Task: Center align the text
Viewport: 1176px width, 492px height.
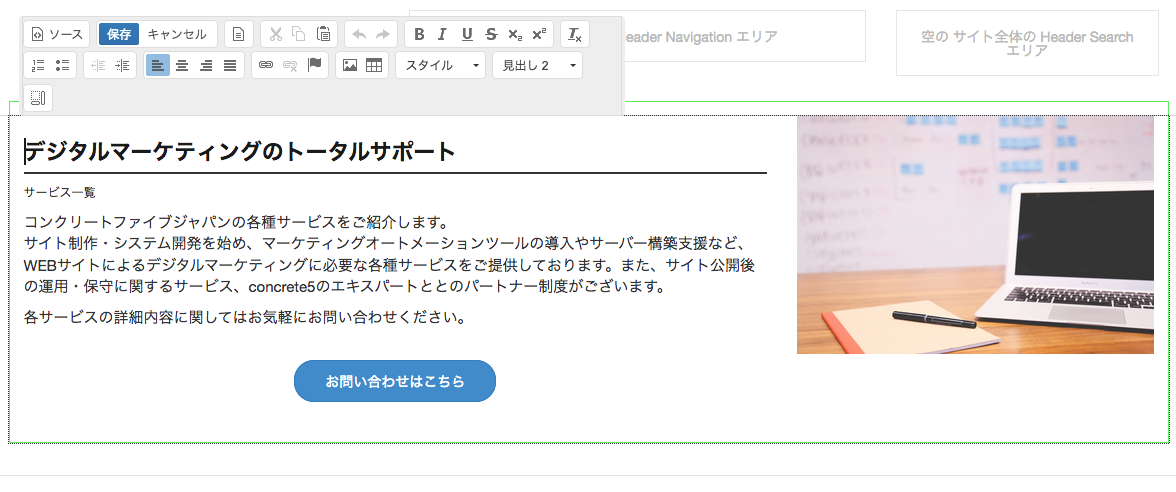Action: [182, 65]
